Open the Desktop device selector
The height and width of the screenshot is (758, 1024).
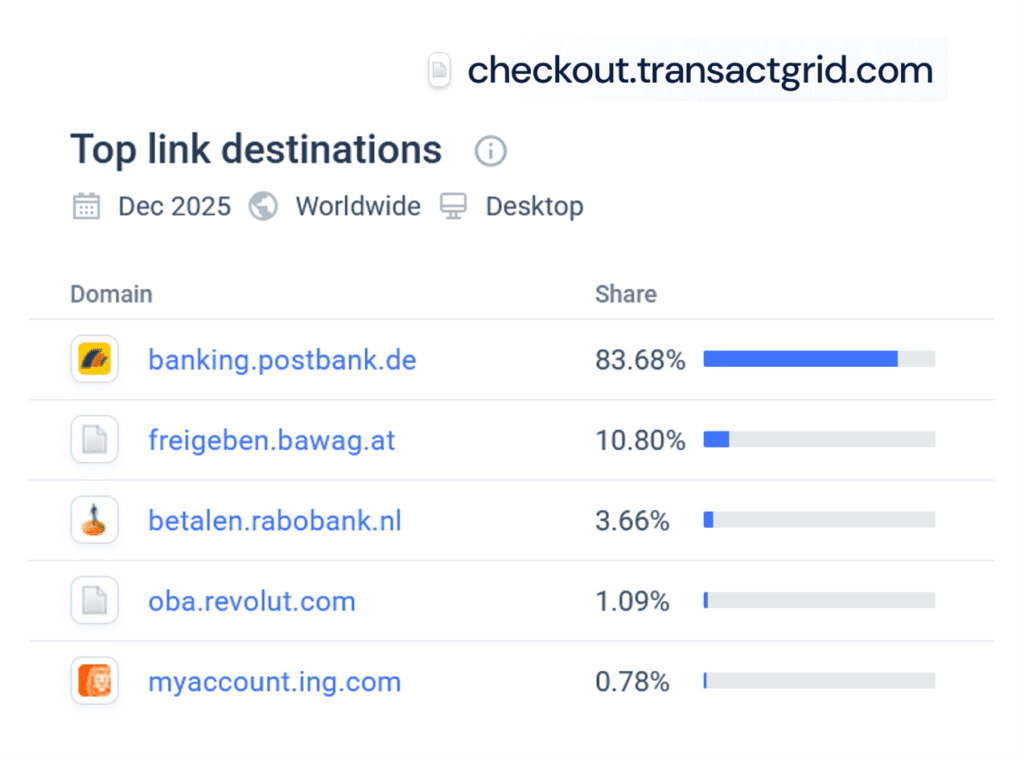point(534,206)
